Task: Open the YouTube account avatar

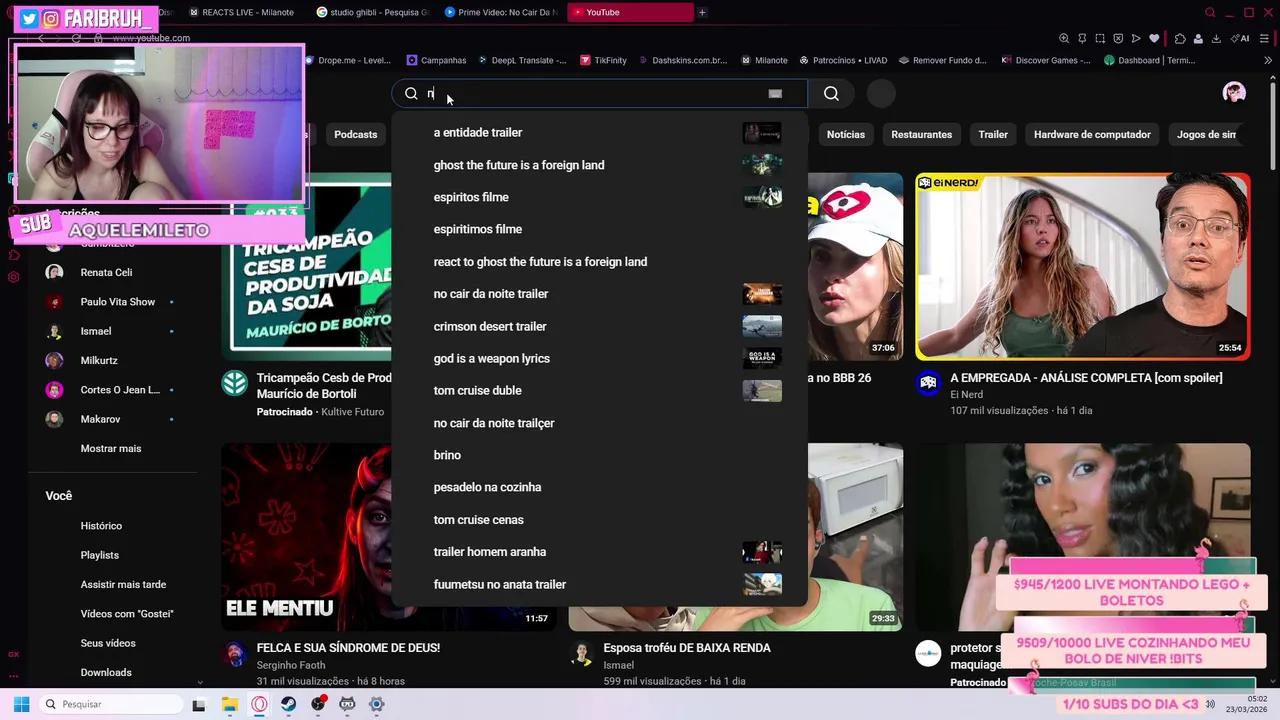Action: tap(1234, 93)
